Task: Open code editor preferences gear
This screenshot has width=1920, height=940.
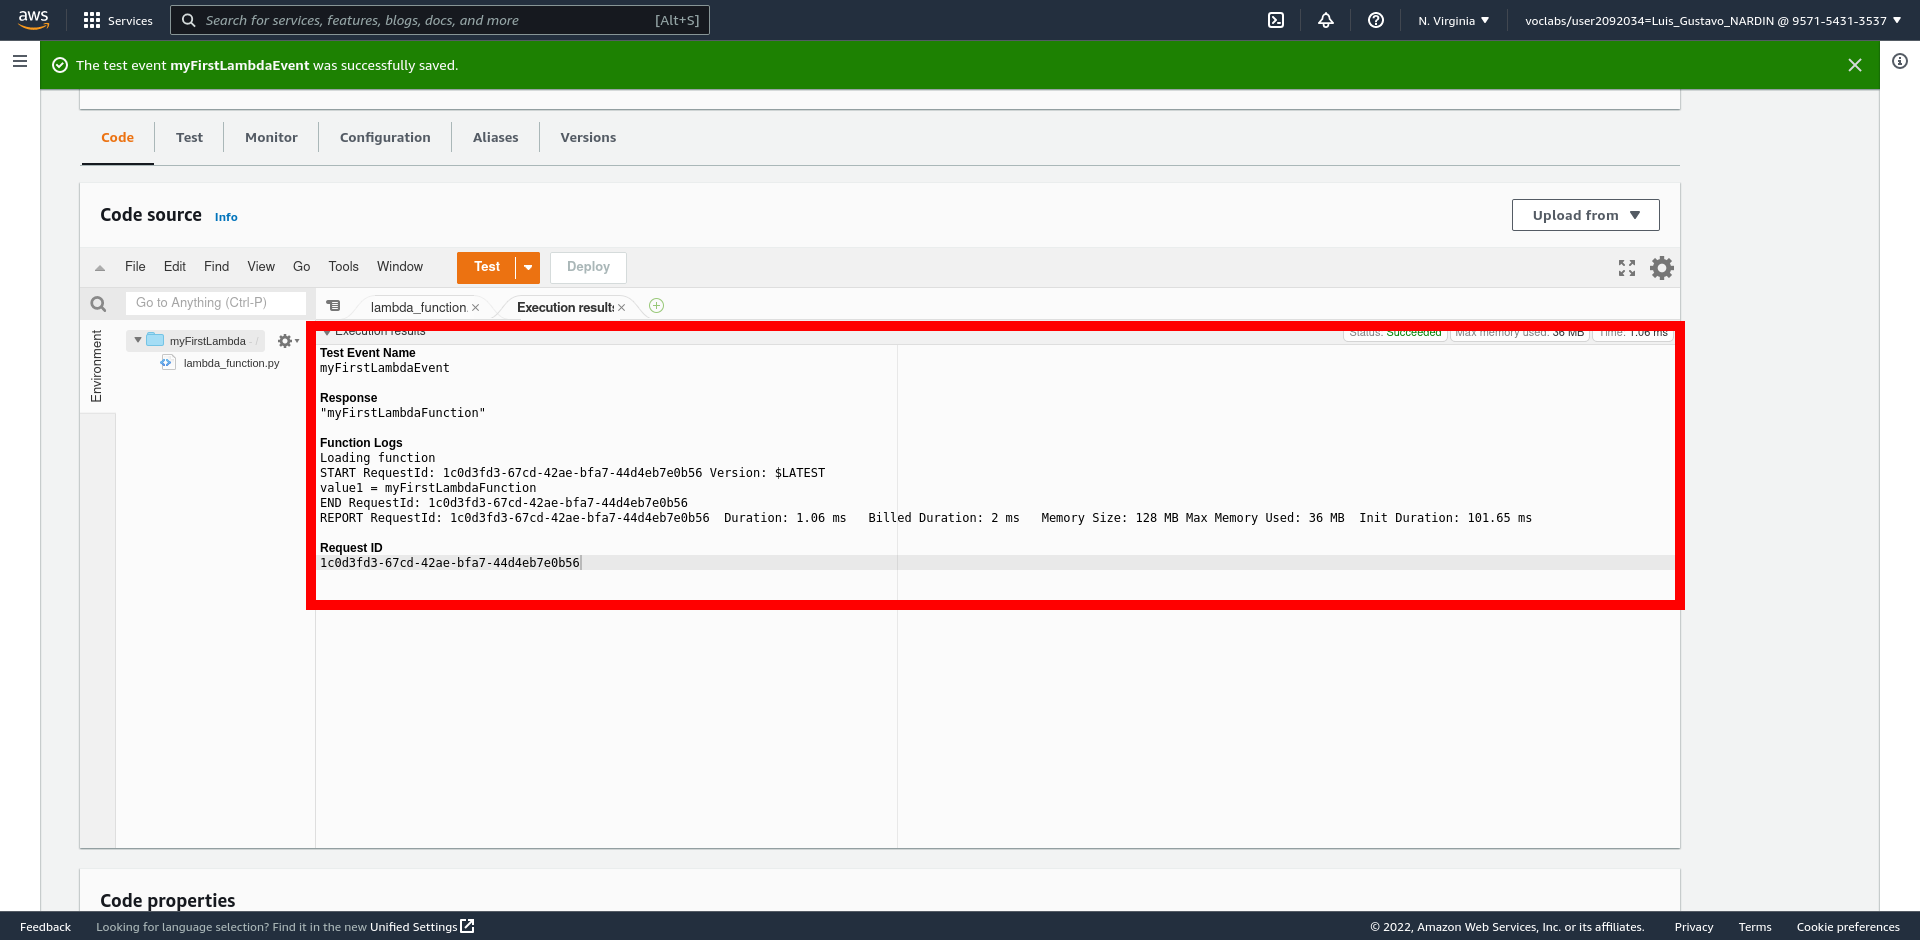Action: pyautogui.click(x=1661, y=268)
